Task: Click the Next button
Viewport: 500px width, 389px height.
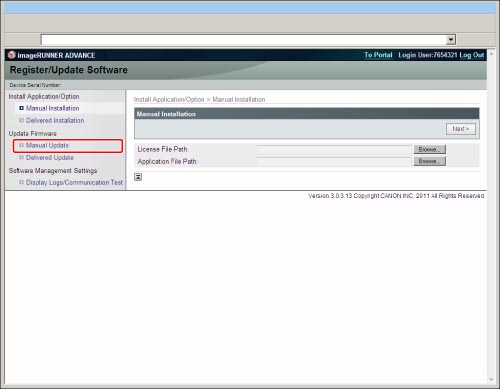Action: 461,129
